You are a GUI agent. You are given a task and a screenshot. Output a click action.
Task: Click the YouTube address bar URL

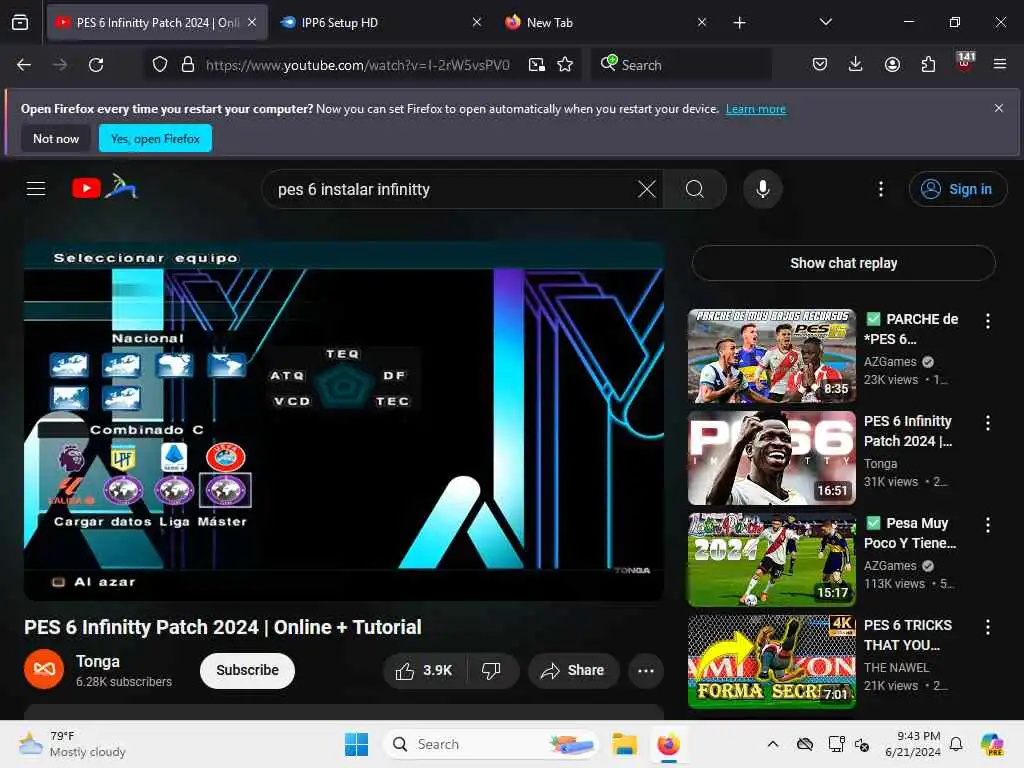coord(357,65)
